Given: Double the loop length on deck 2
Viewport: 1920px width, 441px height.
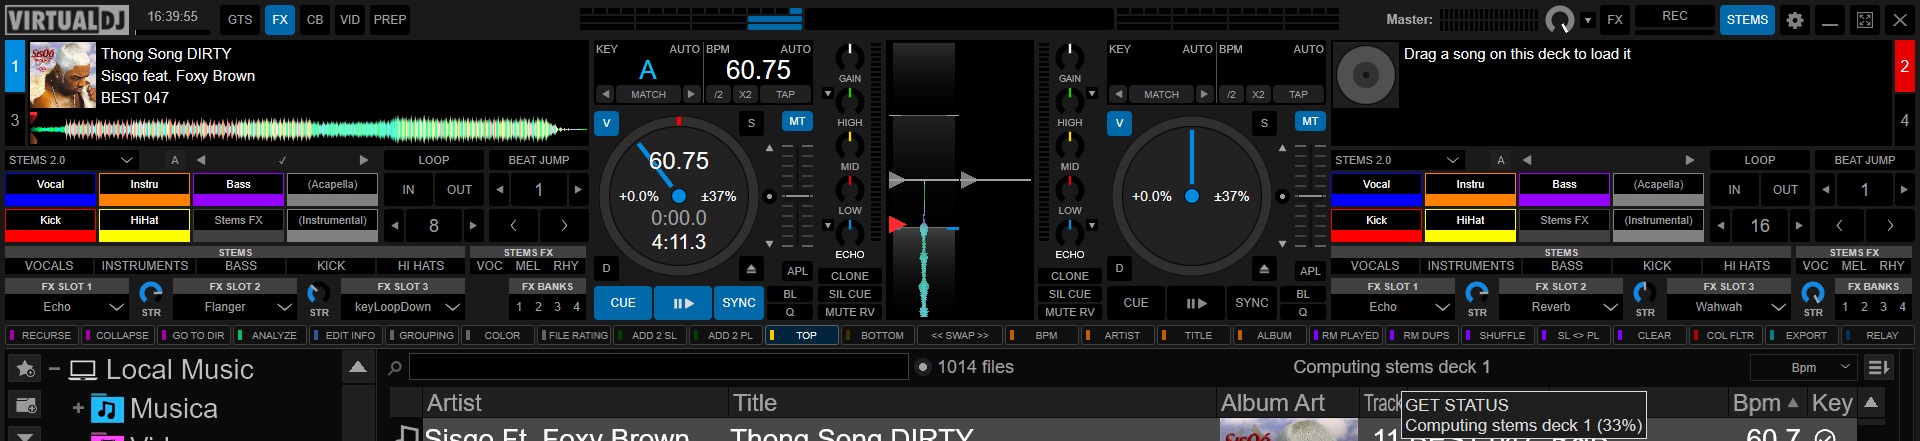Looking at the screenshot, I should click(x=1800, y=226).
